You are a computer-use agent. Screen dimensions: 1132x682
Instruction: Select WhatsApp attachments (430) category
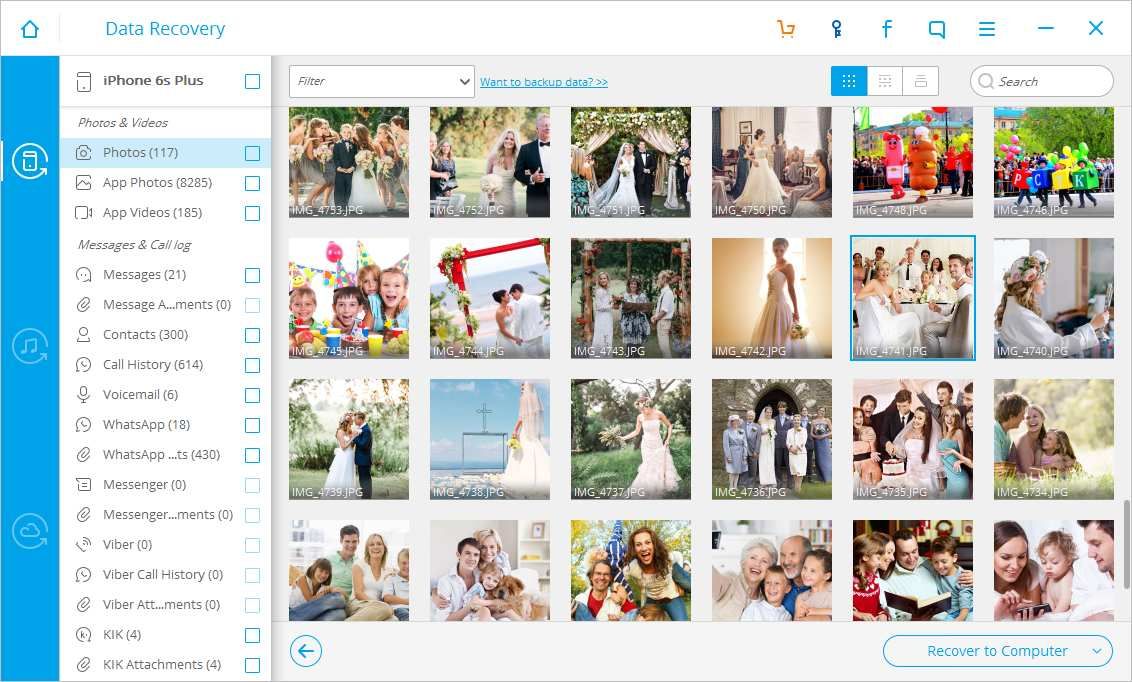(165, 455)
